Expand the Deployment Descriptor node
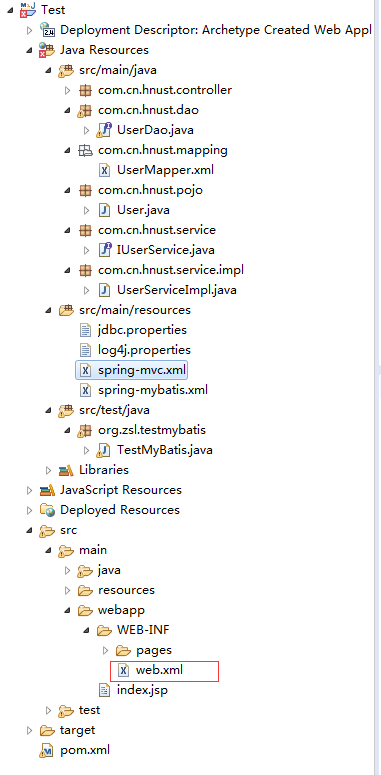Image resolution: width=381 pixels, height=775 pixels. [30, 30]
